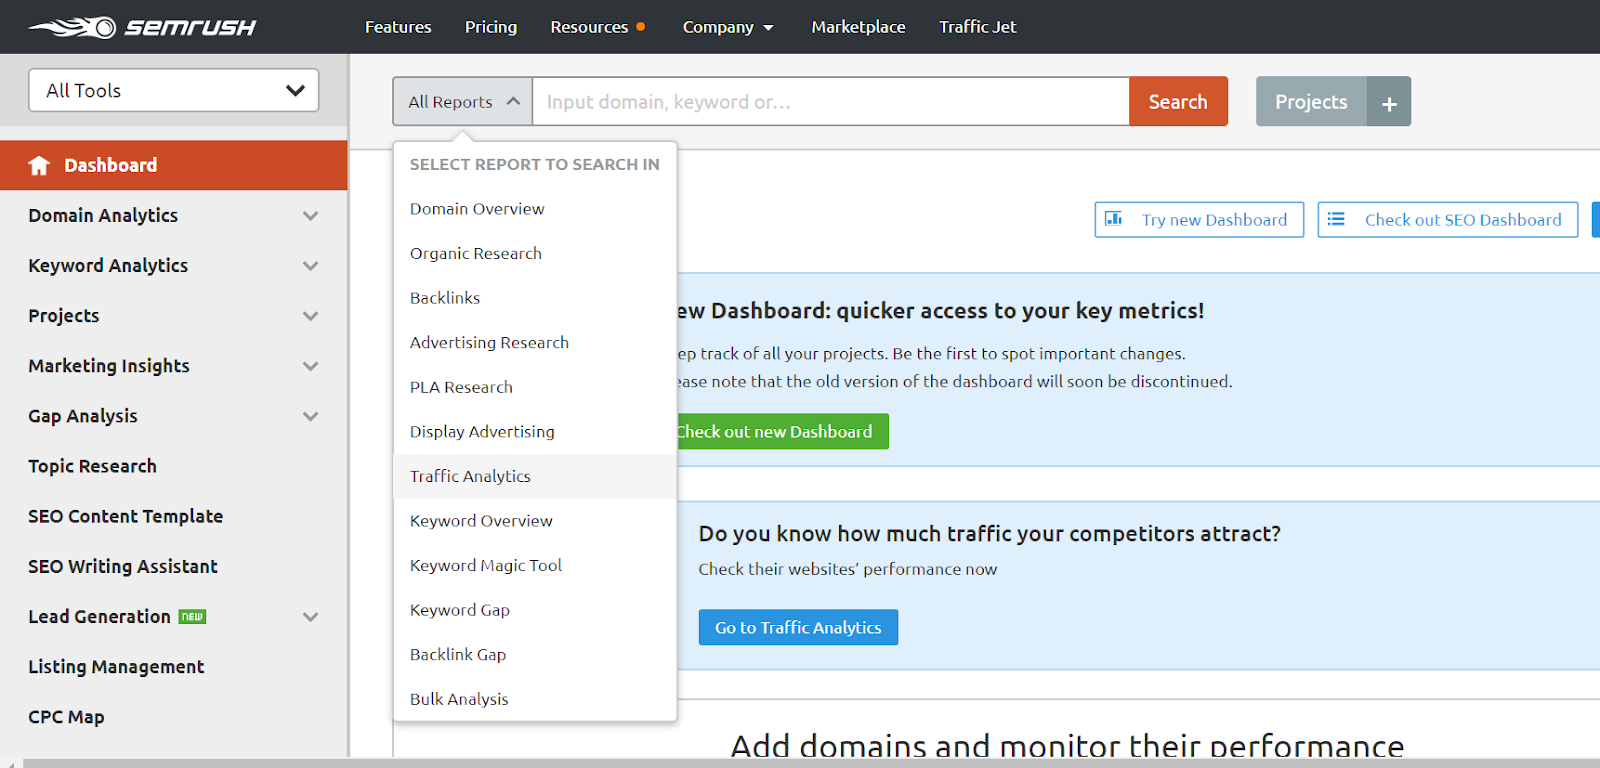This screenshot has height=768, width=1600.
Task: Open SEO Writing Assistant
Action: (x=122, y=566)
